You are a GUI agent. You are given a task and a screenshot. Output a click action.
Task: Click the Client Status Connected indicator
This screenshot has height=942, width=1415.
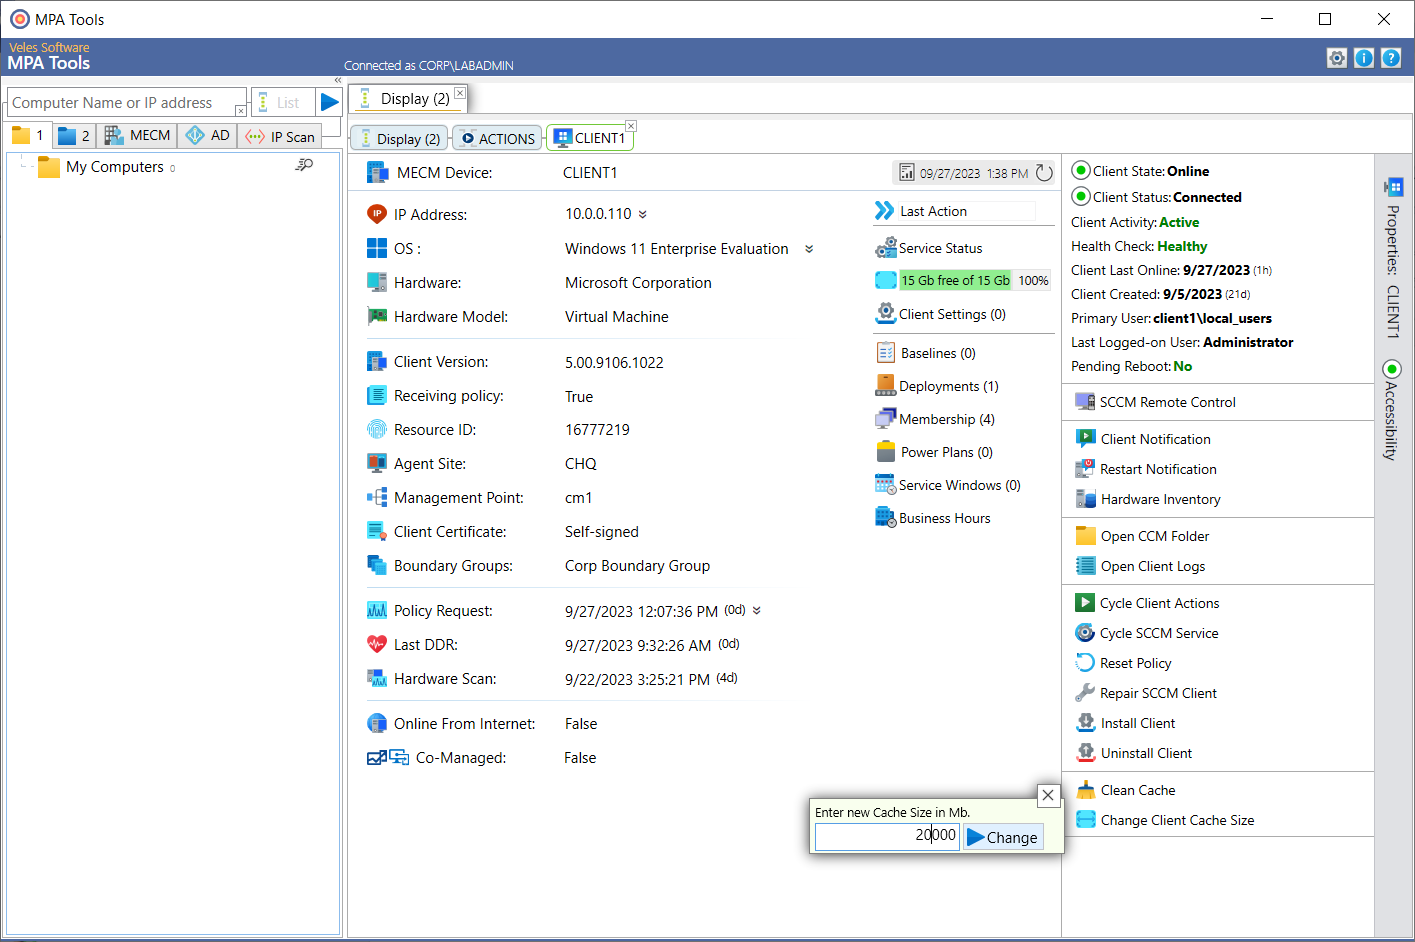pos(1081,196)
